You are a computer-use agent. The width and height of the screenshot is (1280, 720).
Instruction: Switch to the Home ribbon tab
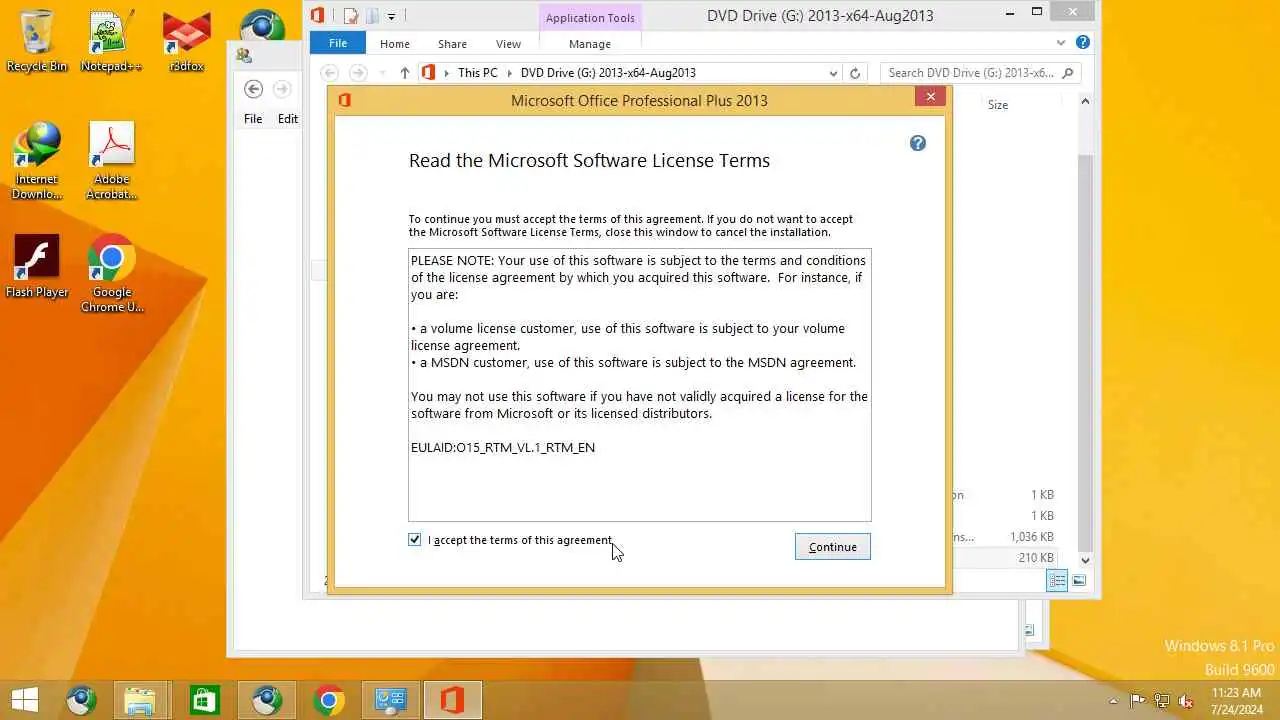tap(394, 44)
